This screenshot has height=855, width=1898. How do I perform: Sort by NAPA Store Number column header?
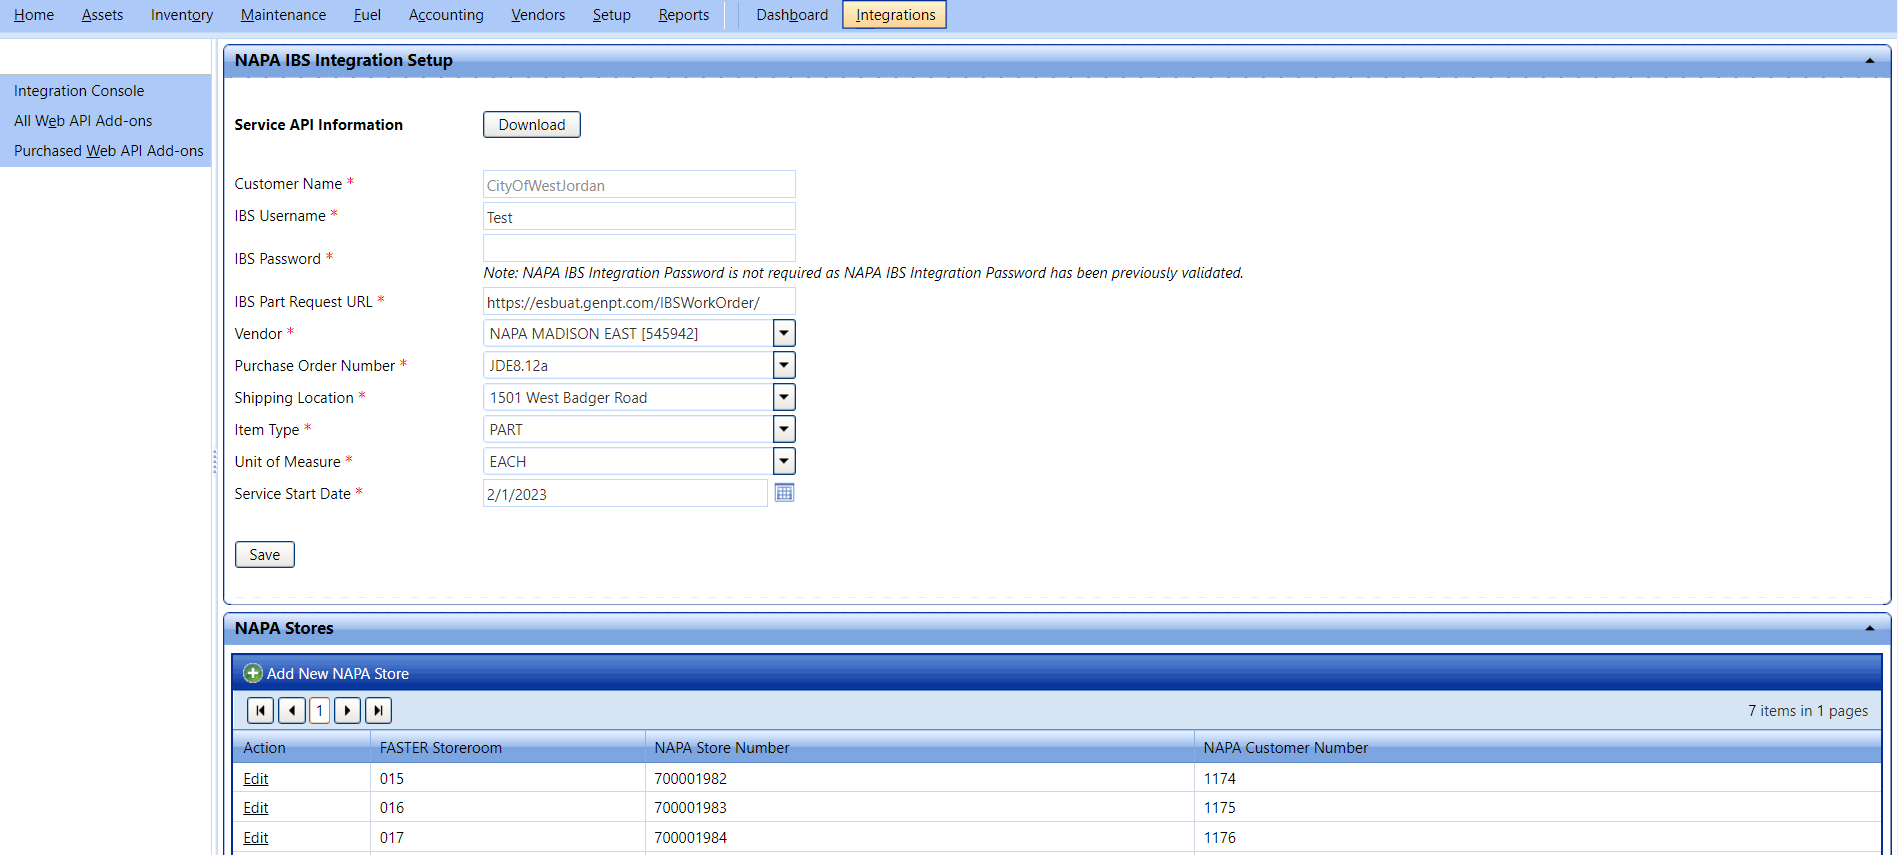pos(722,748)
